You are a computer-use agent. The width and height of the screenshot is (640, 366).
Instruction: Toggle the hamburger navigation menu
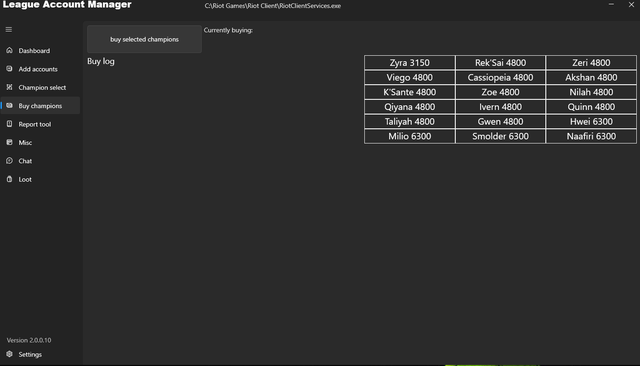click(x=9, y=29)
